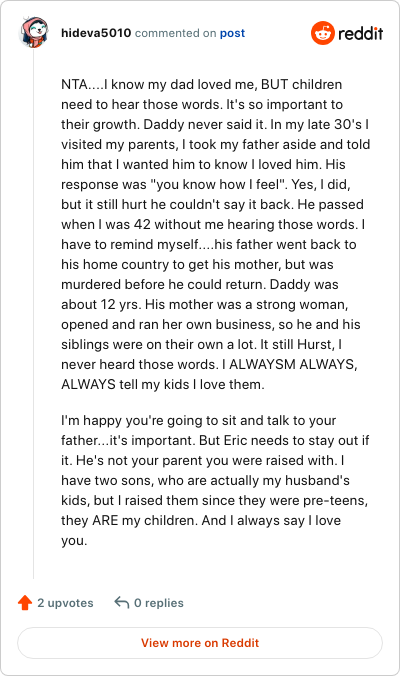Click the "View more on Reddit" button

pos(200,643)
